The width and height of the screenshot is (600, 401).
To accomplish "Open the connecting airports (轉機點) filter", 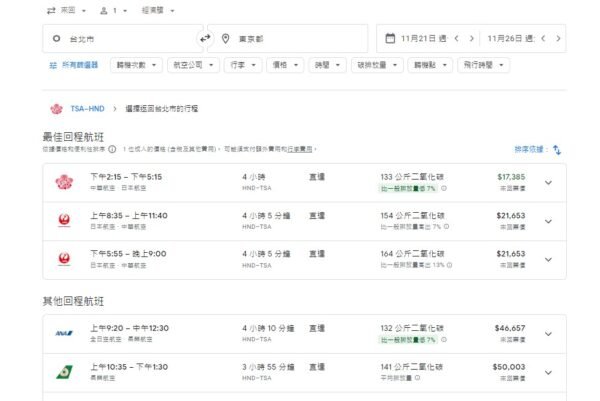I will 430,65.
